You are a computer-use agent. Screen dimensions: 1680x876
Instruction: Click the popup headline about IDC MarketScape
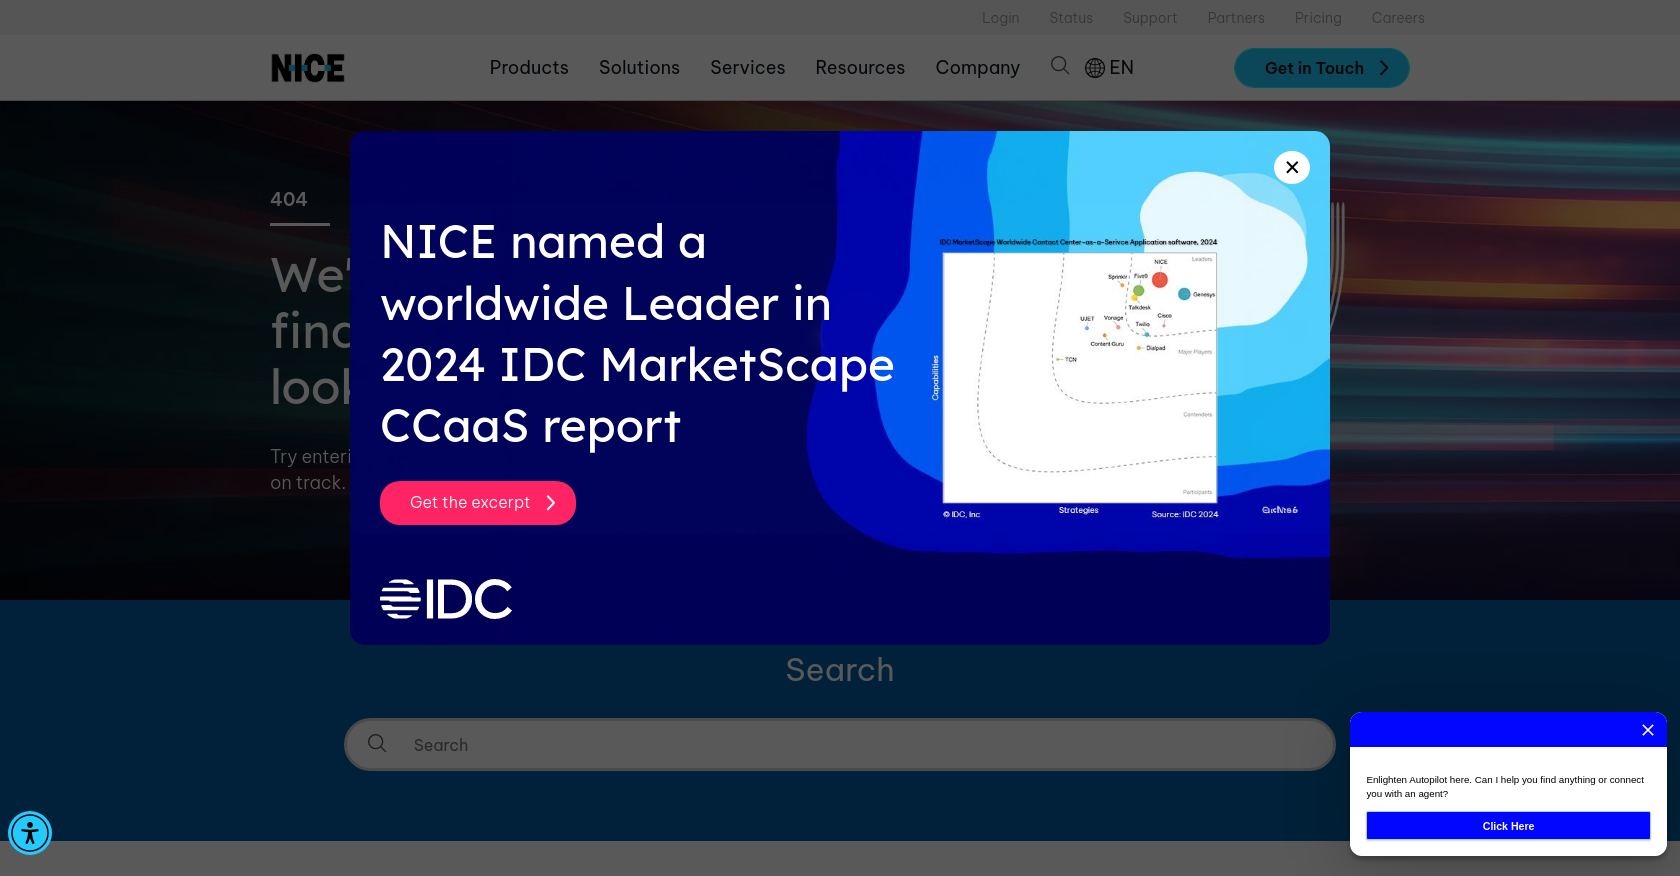pos(637,334)
